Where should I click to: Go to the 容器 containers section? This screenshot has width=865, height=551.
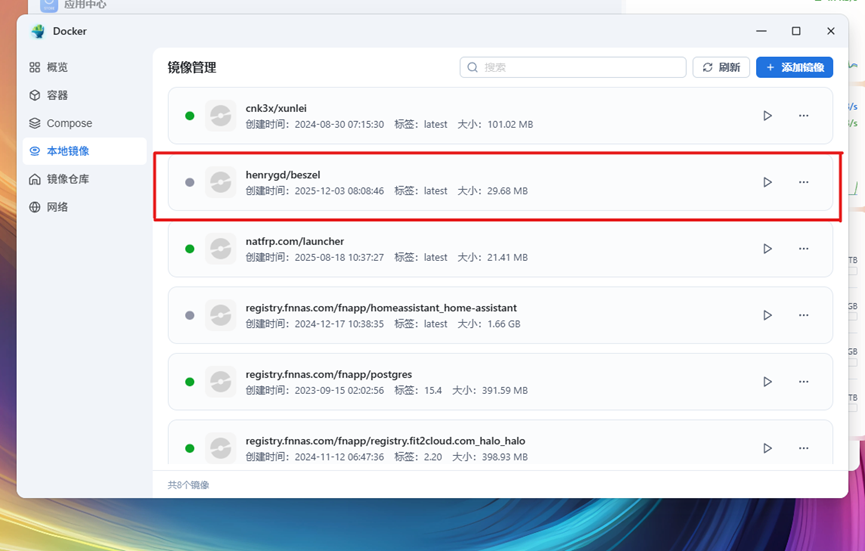coord(84,95)
